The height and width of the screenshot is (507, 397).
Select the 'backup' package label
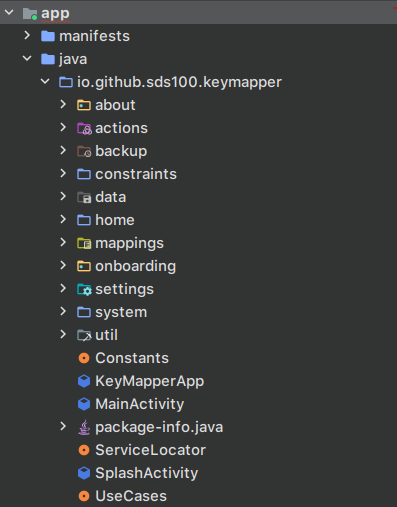coord(121,151)
